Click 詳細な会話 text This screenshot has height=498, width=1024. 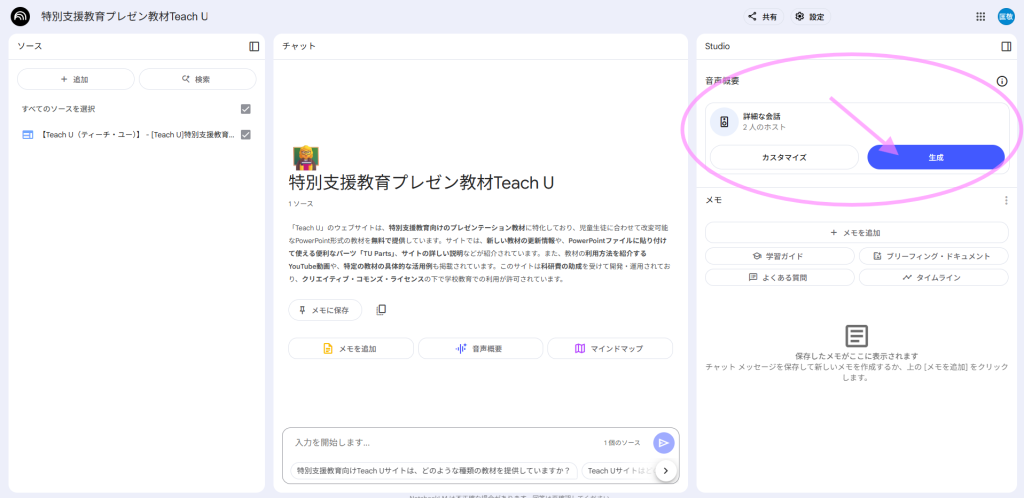762,116
